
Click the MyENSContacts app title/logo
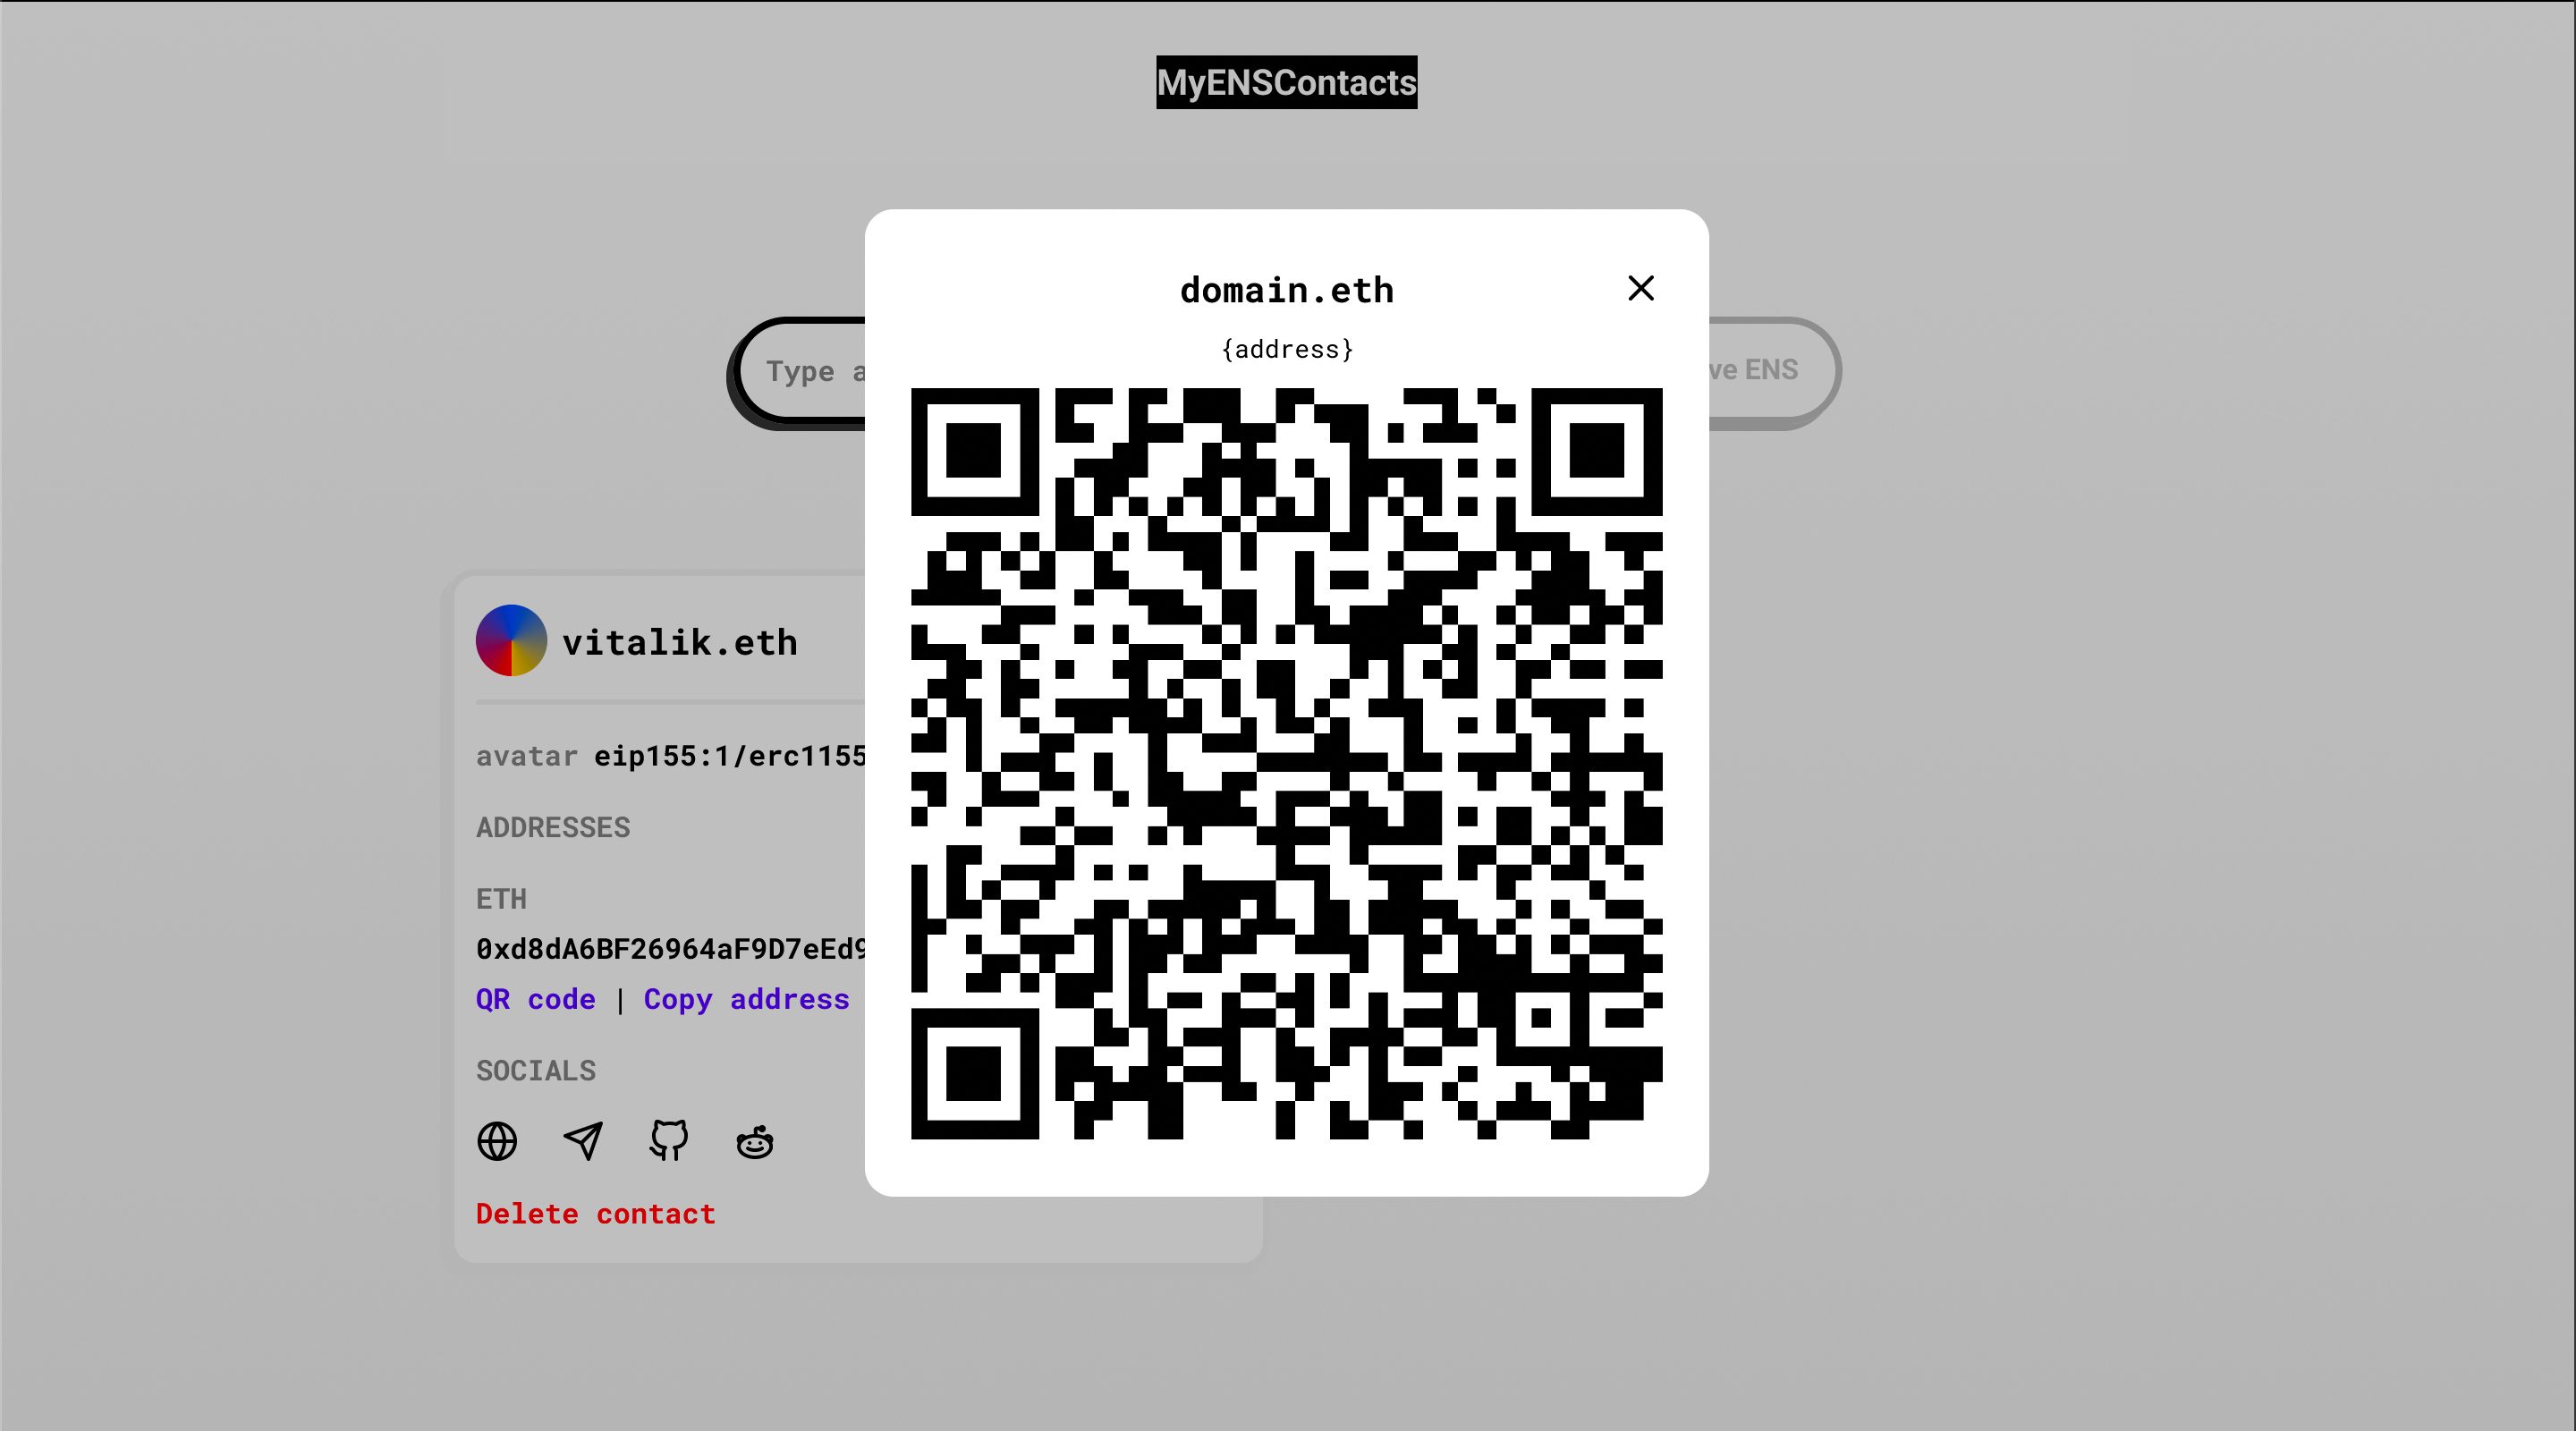[1286, 81]
